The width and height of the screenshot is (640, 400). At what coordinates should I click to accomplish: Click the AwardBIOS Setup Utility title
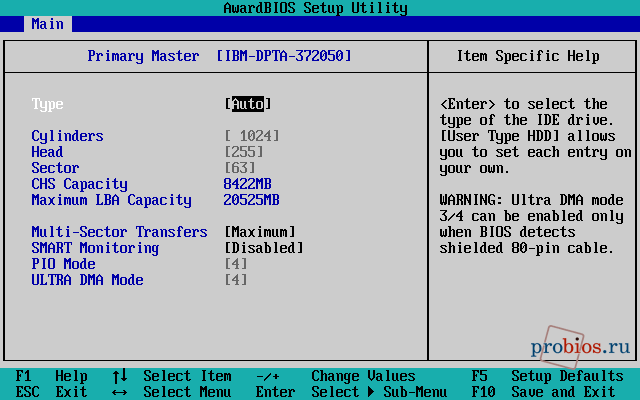[316, 8]
